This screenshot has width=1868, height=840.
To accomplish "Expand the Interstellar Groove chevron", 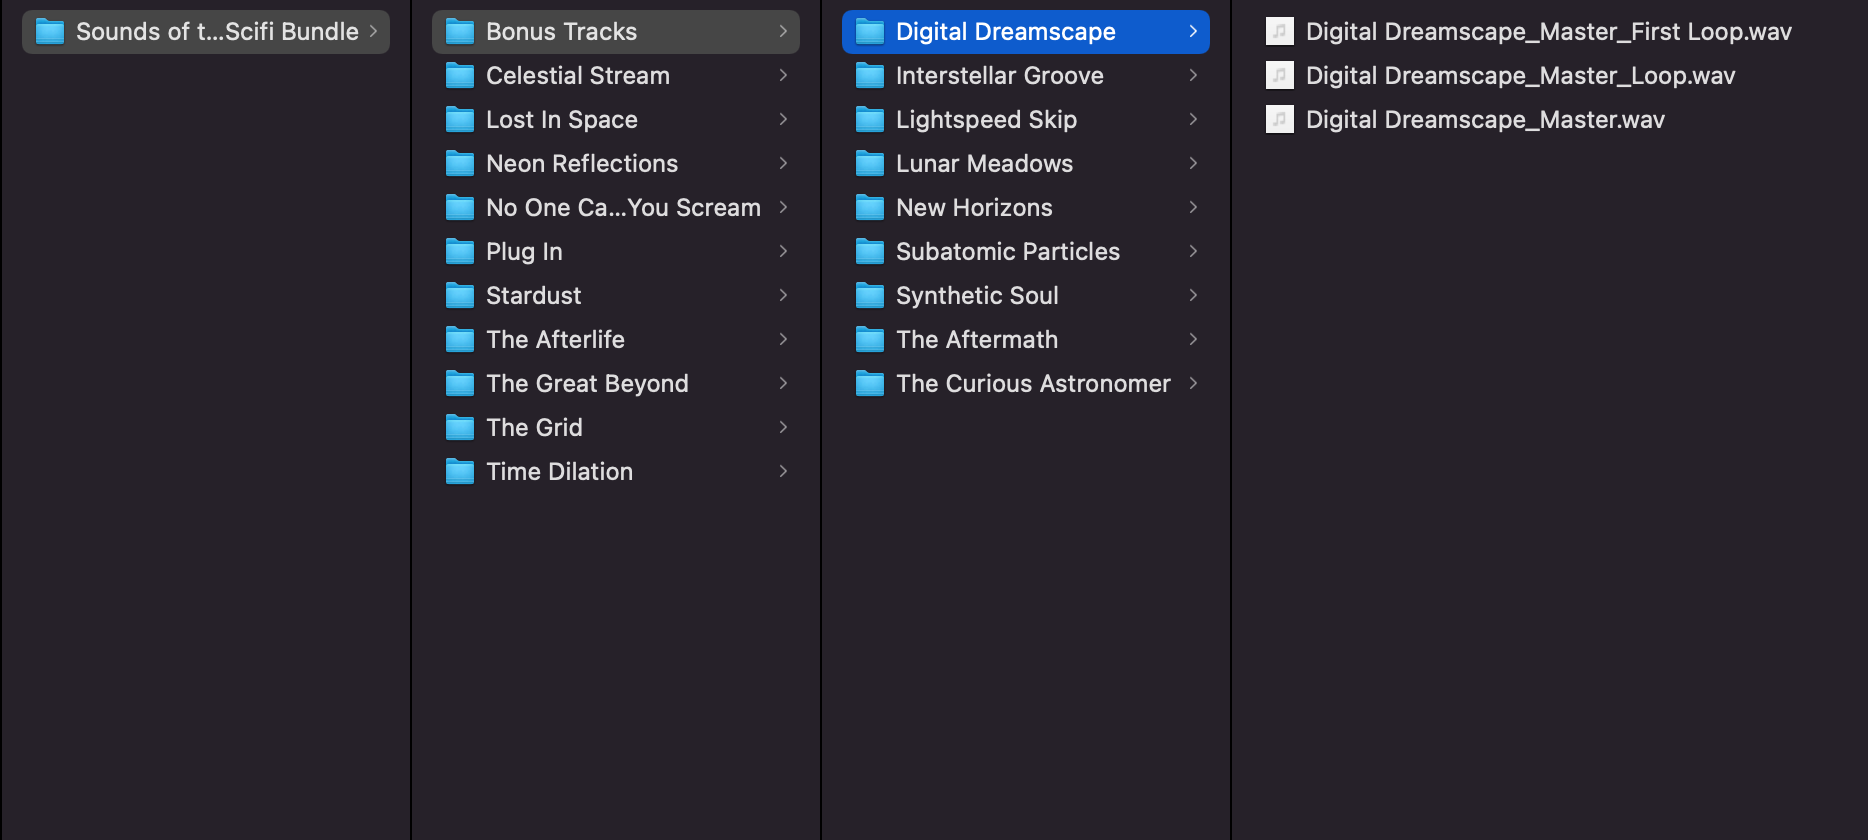I will click(1193, 75).
